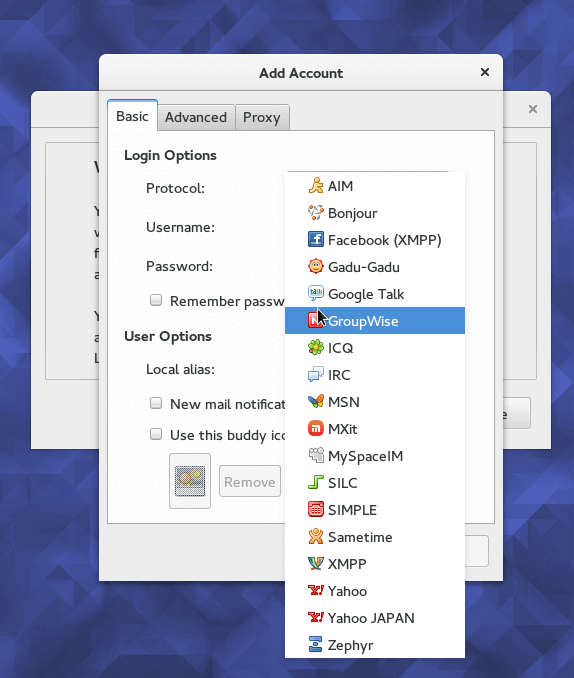Click the Remove buddy icon button
This screenshot has height=678, width=574.
tap(250, 481)
